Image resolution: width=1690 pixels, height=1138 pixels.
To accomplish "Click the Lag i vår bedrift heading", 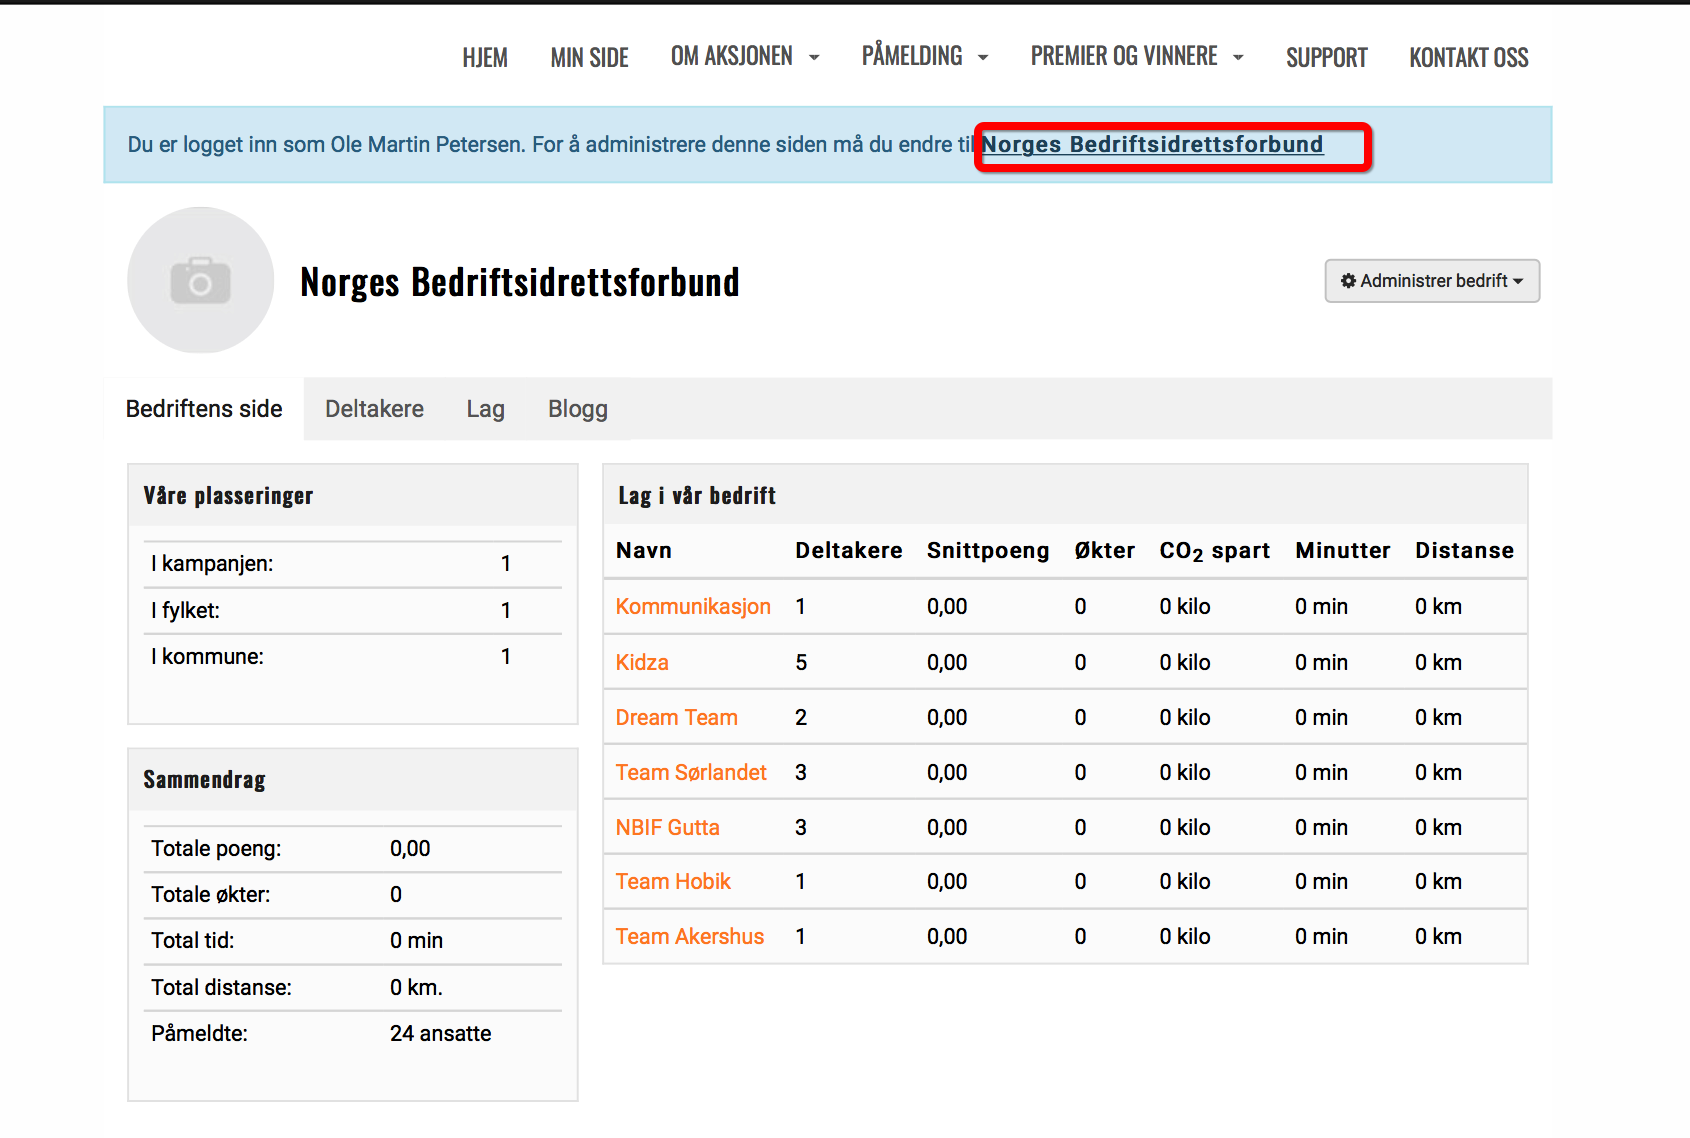I will pyautogui.click(x=697, y=496).
